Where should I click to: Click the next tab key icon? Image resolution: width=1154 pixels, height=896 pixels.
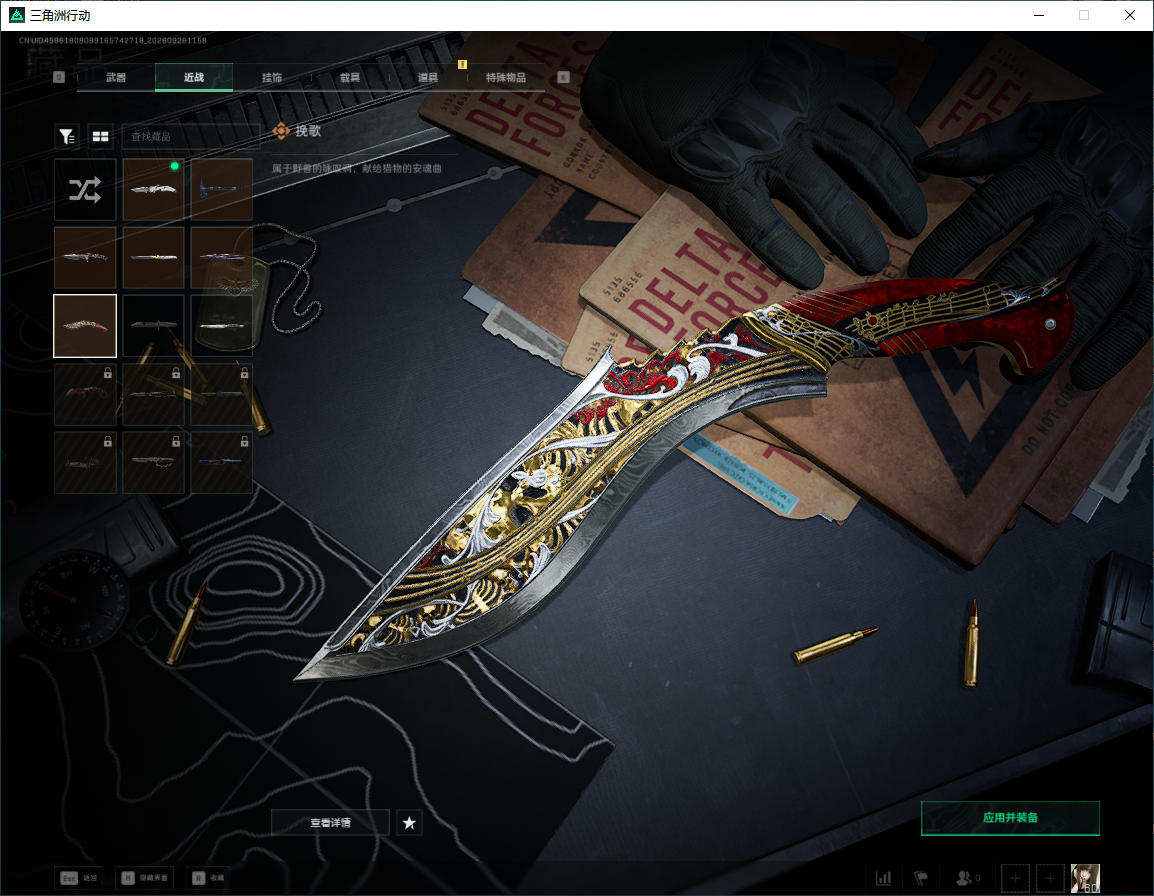[x=564, y=77]
